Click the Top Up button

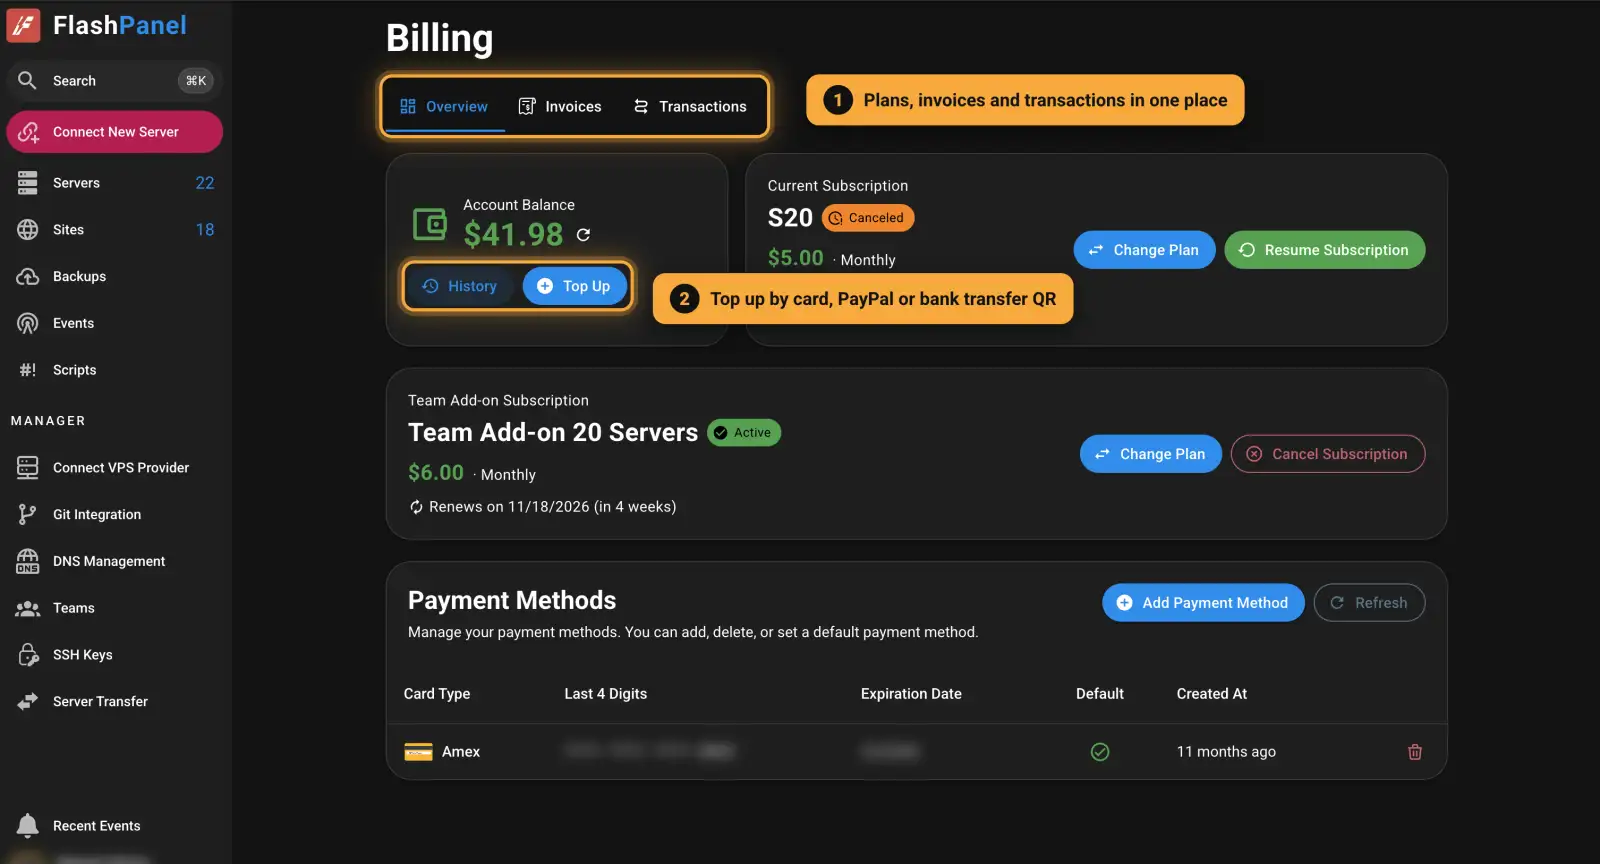pyautogui.click(x=574, y=286)
